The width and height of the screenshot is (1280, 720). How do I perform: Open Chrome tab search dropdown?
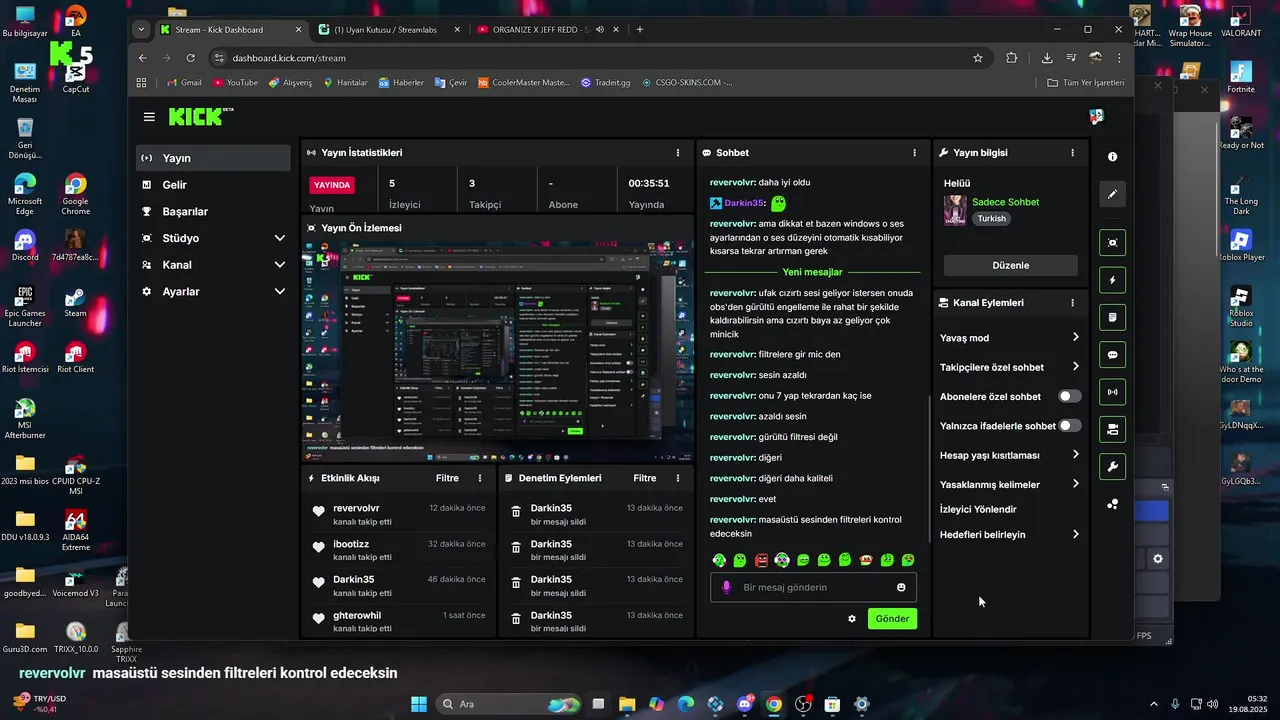pyautogui.click(x=141, y=29)
